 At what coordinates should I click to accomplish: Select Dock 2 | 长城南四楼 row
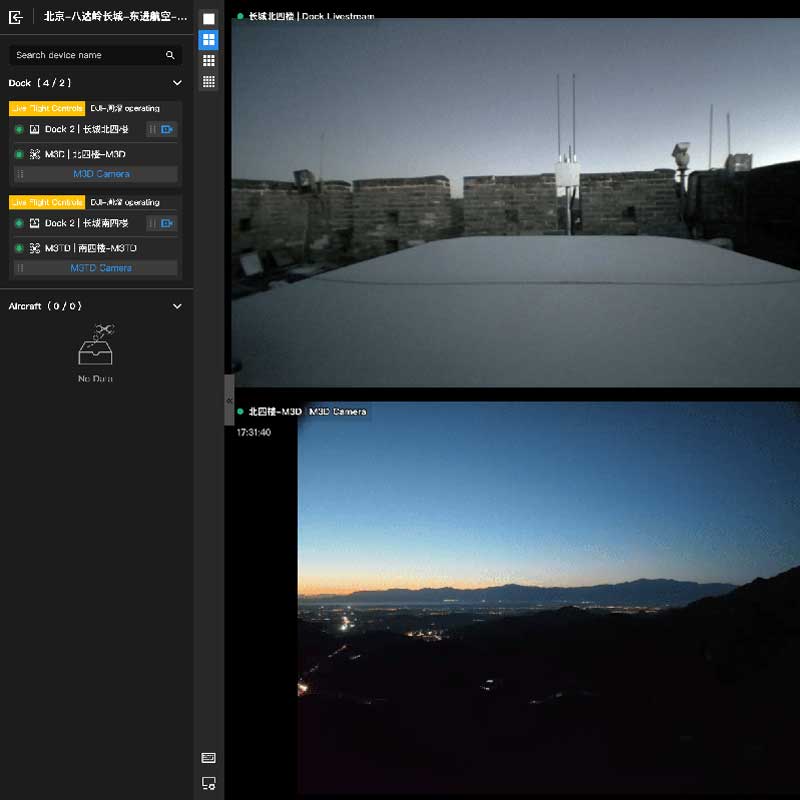coord(95,223)
